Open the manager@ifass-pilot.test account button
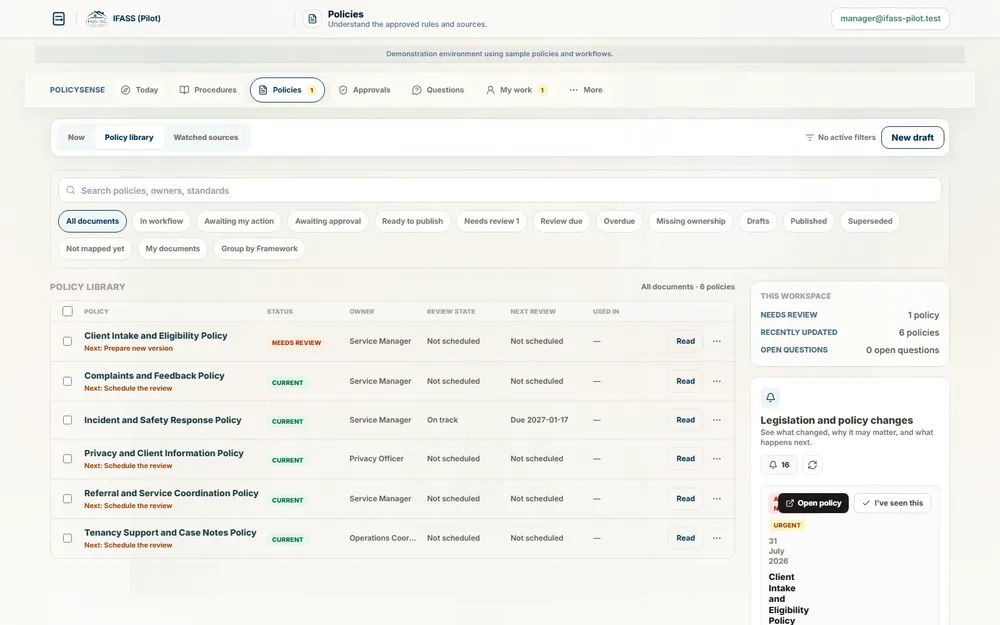This screenshot has width=1000, height=625. point(890,18)
